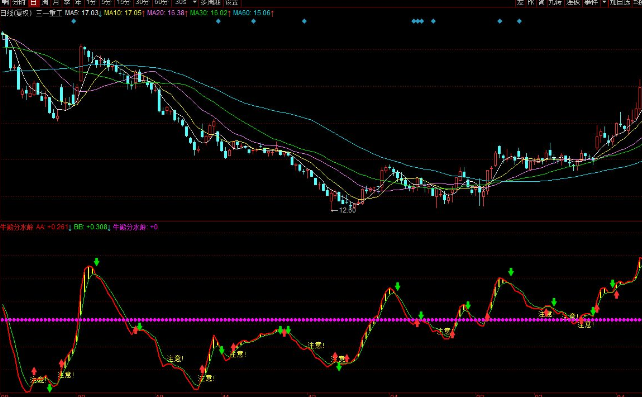This screenshot has height=398, width=642.
Task: Open the 日线 adjustment type label menu
Action: (16, 13)
